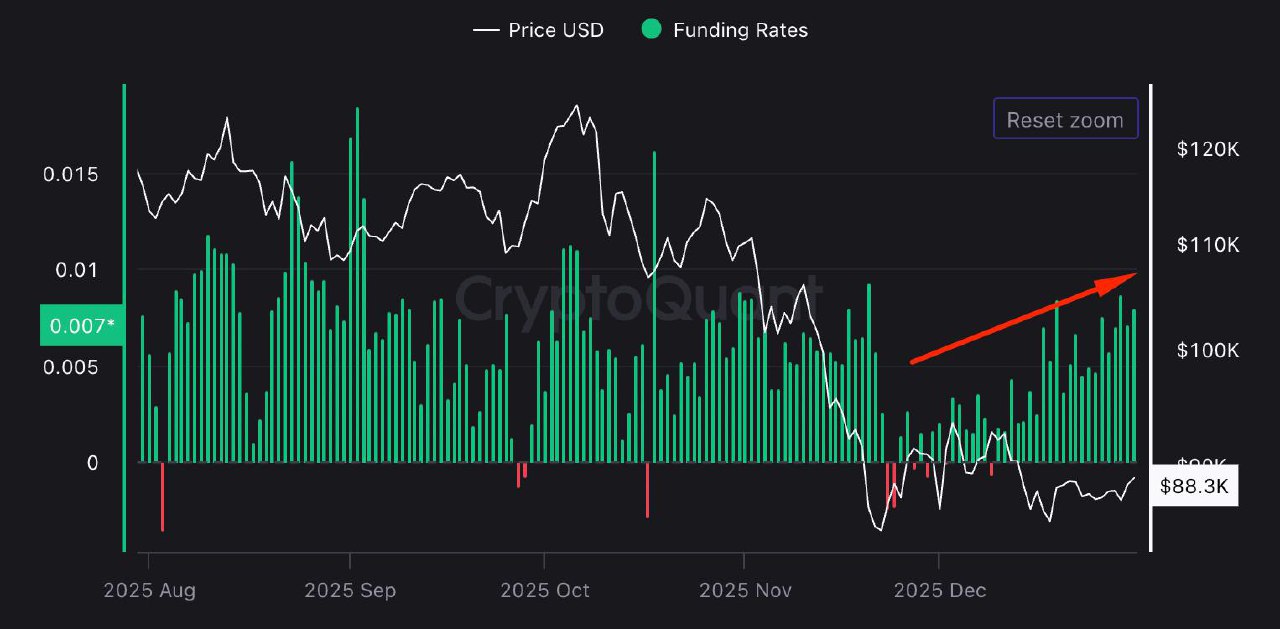Click the Reset zoom button
Viewport: 1280px width, 629px height.
click(1065, 120)
